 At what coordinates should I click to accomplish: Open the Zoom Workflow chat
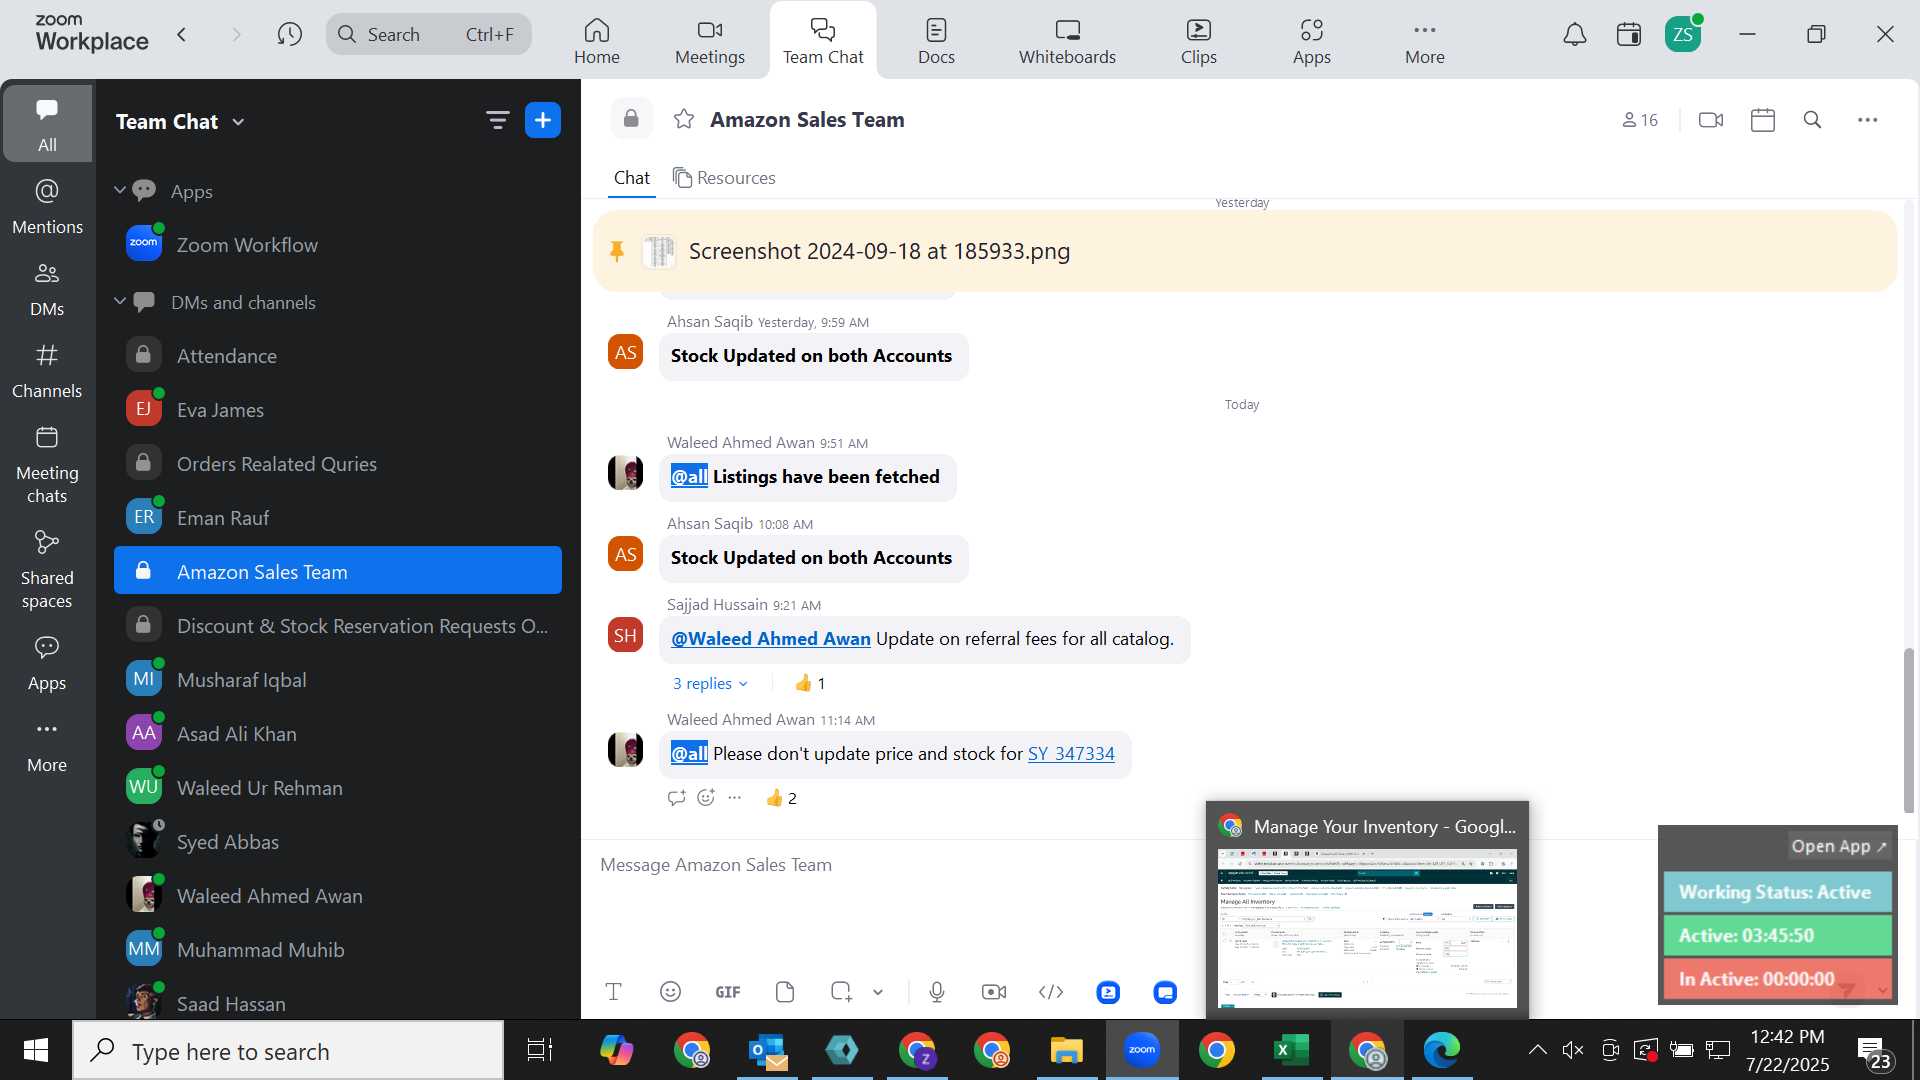tap(338, 245)
